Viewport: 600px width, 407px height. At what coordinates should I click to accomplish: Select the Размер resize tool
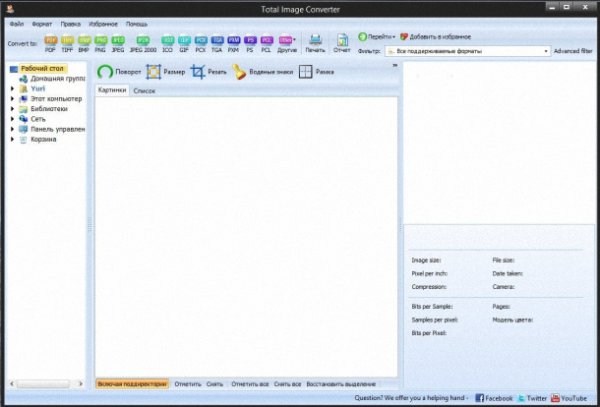click(165, 72)
